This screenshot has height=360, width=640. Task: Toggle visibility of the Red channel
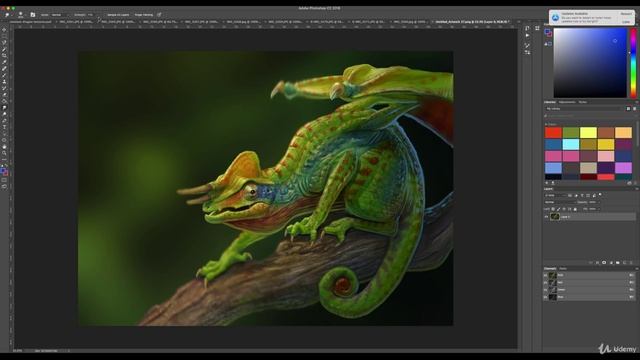[546, 282]
